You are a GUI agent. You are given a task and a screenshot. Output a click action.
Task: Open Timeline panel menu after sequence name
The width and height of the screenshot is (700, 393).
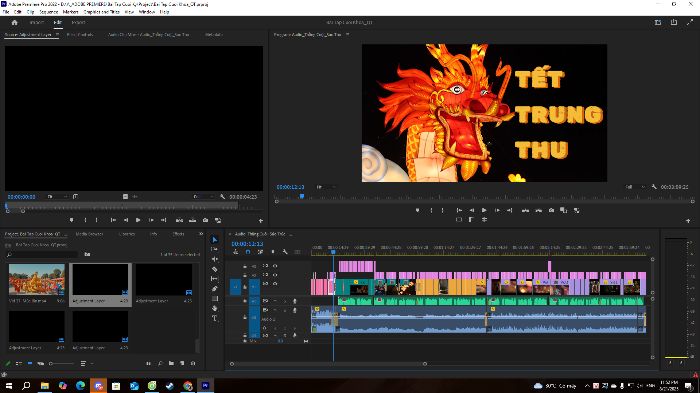point(291,234)
